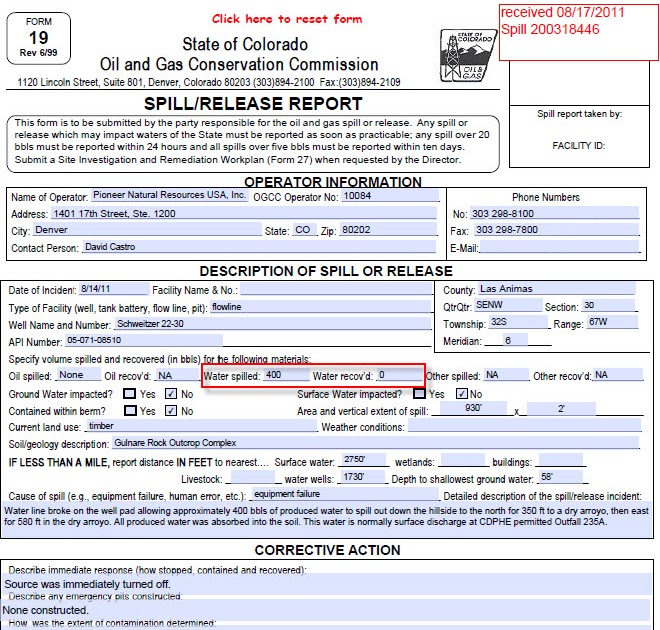
Task: Click Surface water distance field 2750'
Action: pyautogui.click(x=364, y=459)
